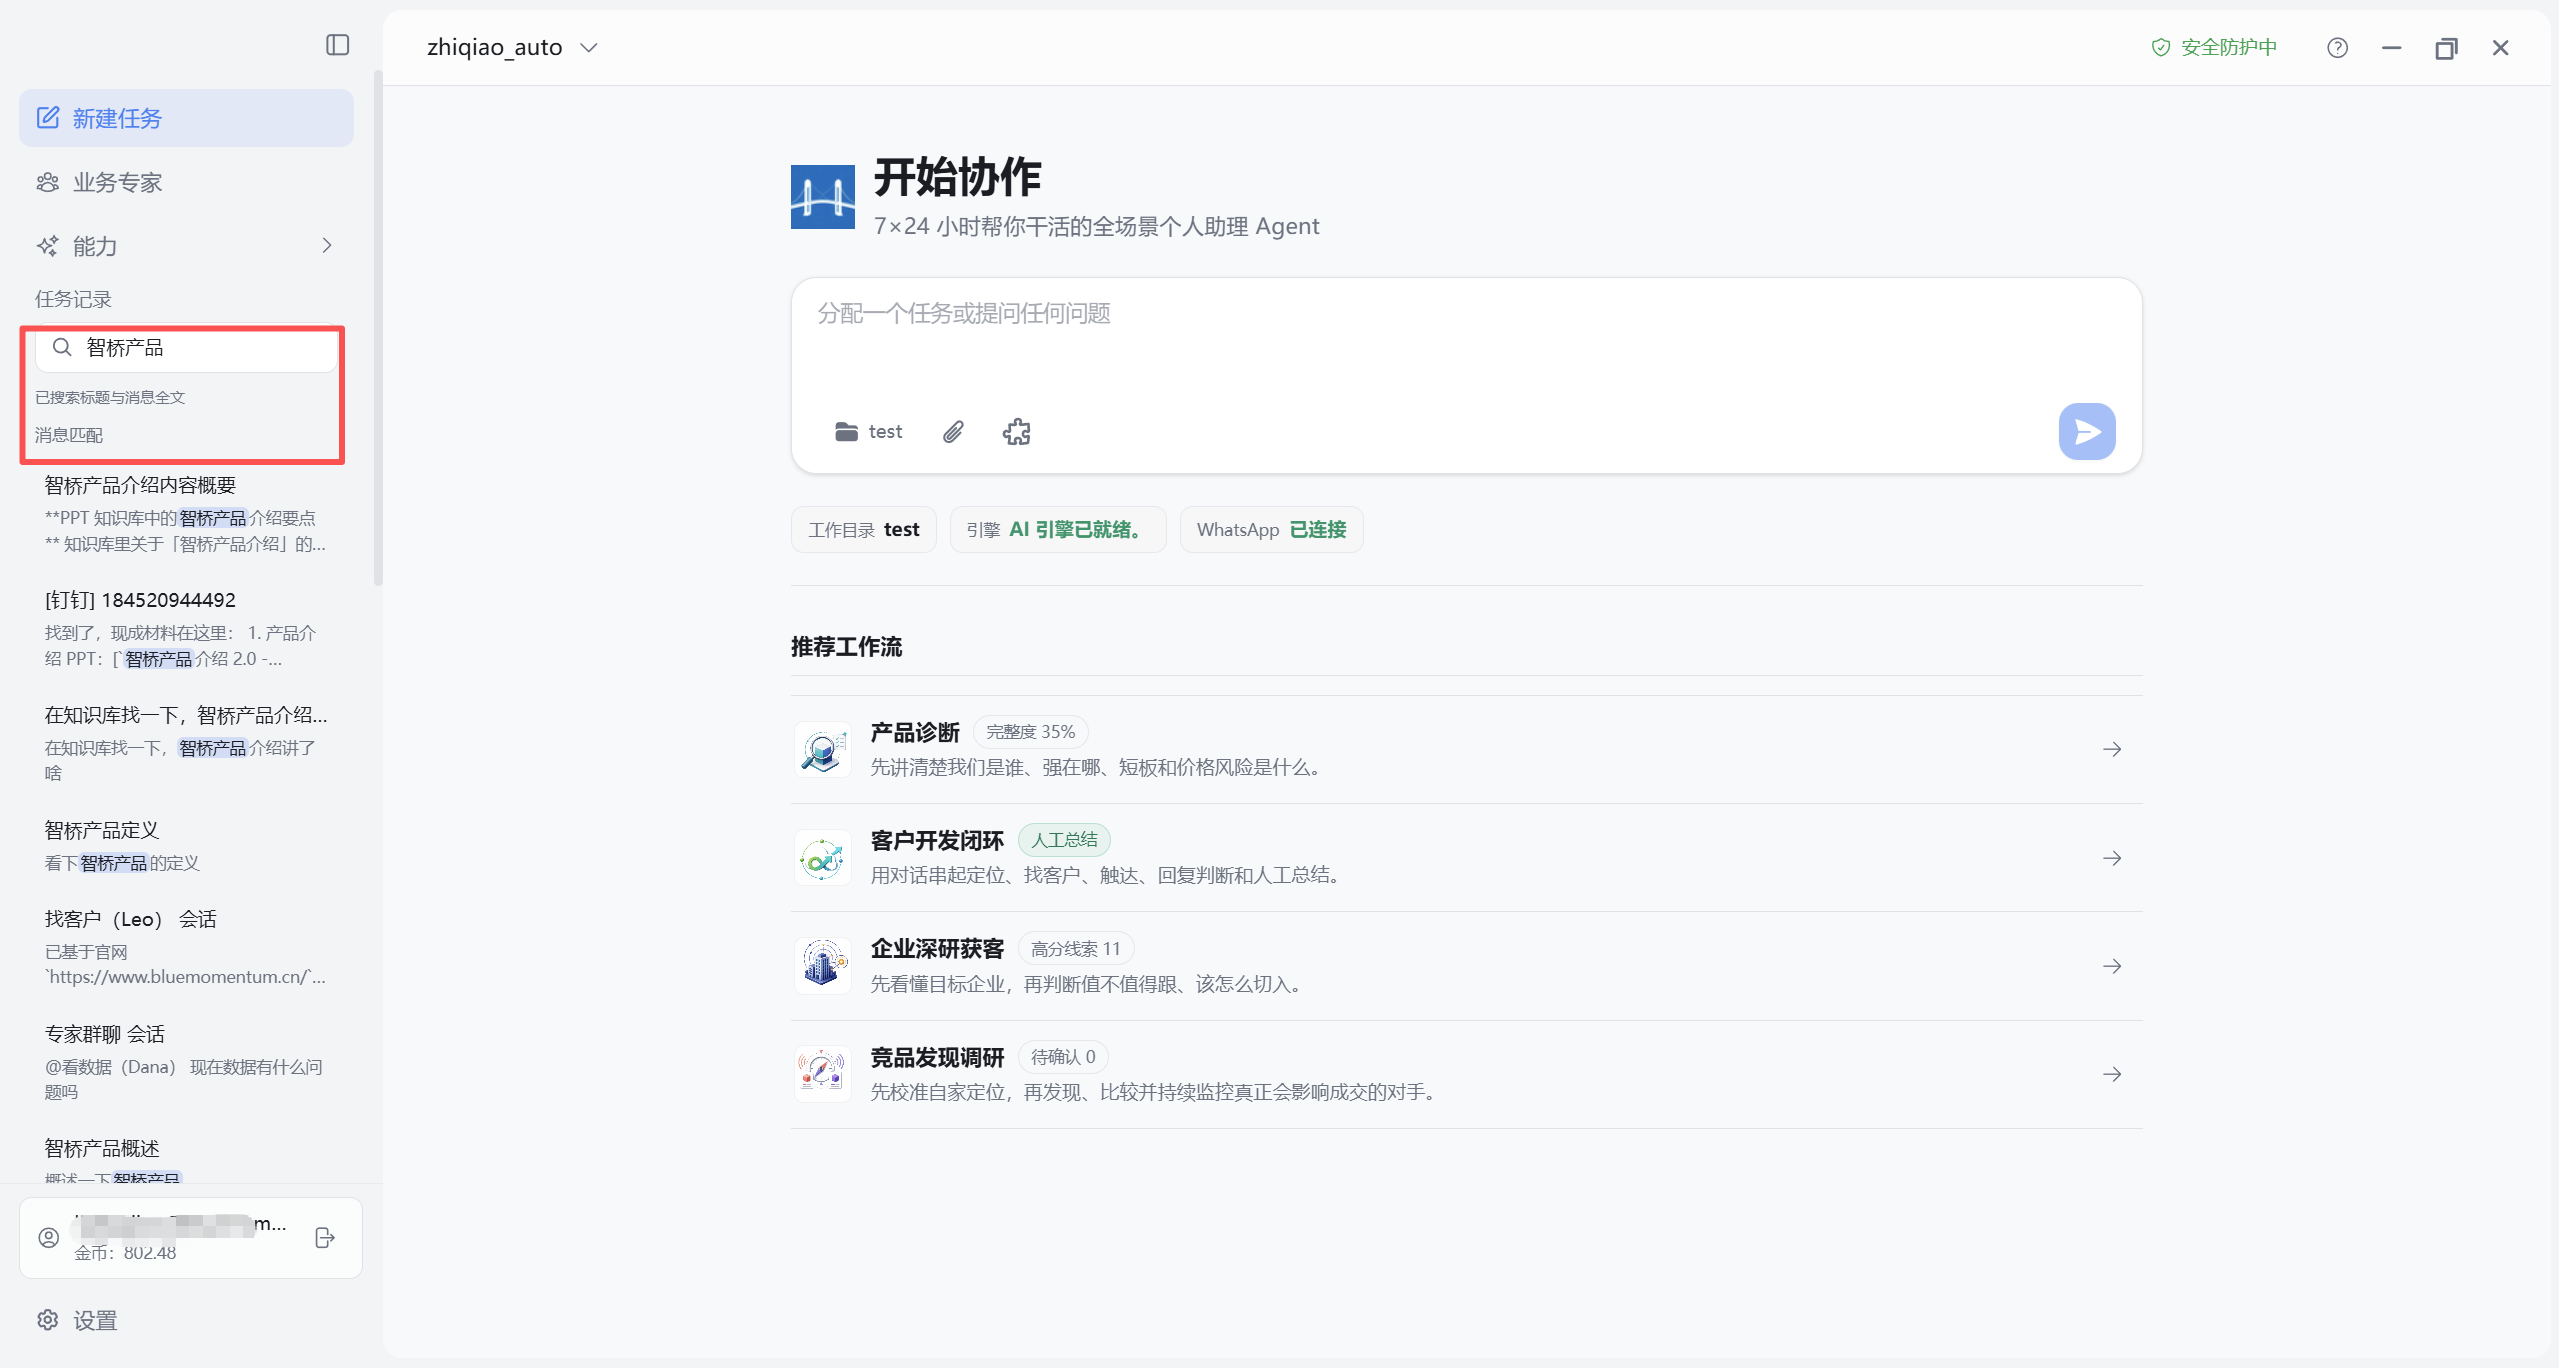Open the 业务专家 menu item

pos(186,182)
